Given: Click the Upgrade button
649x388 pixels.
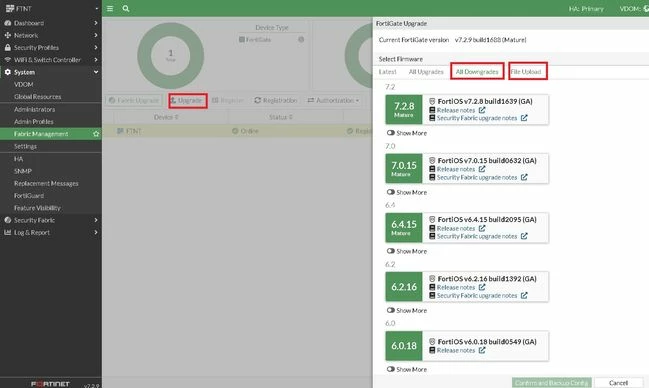Looking at the screenshot, I should 187,100.
